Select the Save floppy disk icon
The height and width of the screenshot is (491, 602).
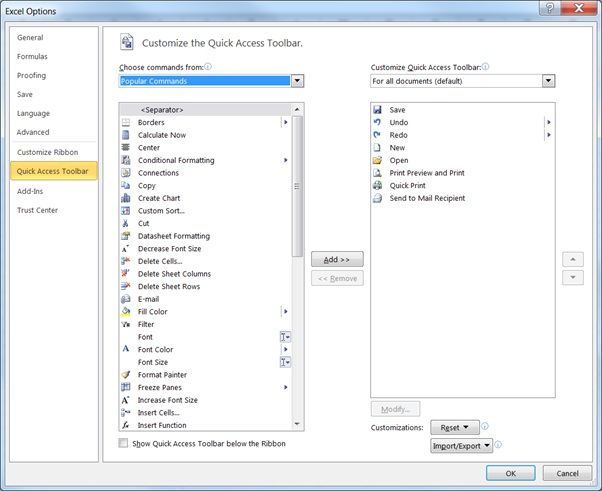(x=377, y=110)
